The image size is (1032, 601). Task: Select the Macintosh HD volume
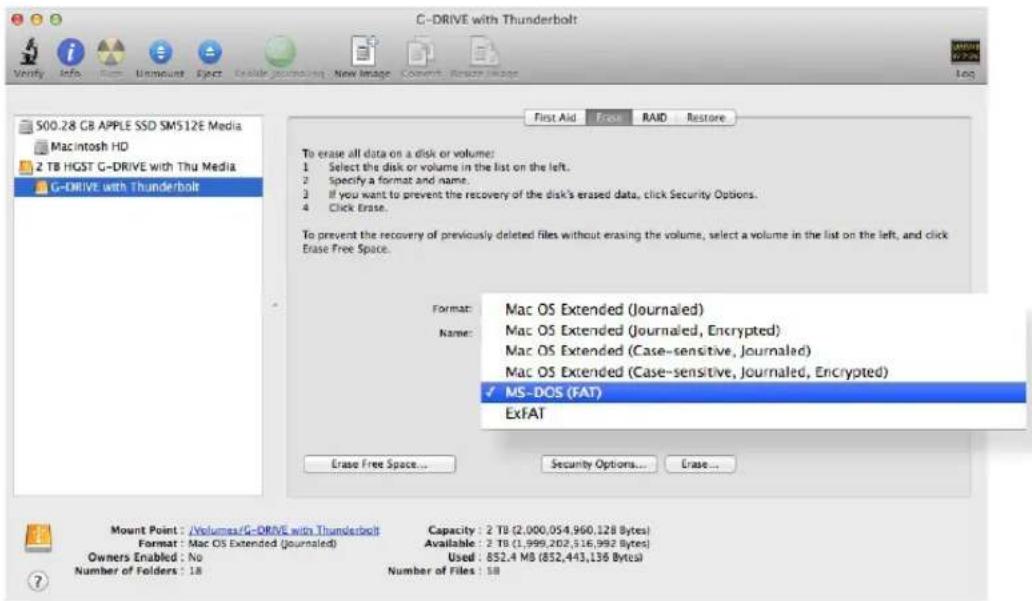coord(138,146)
